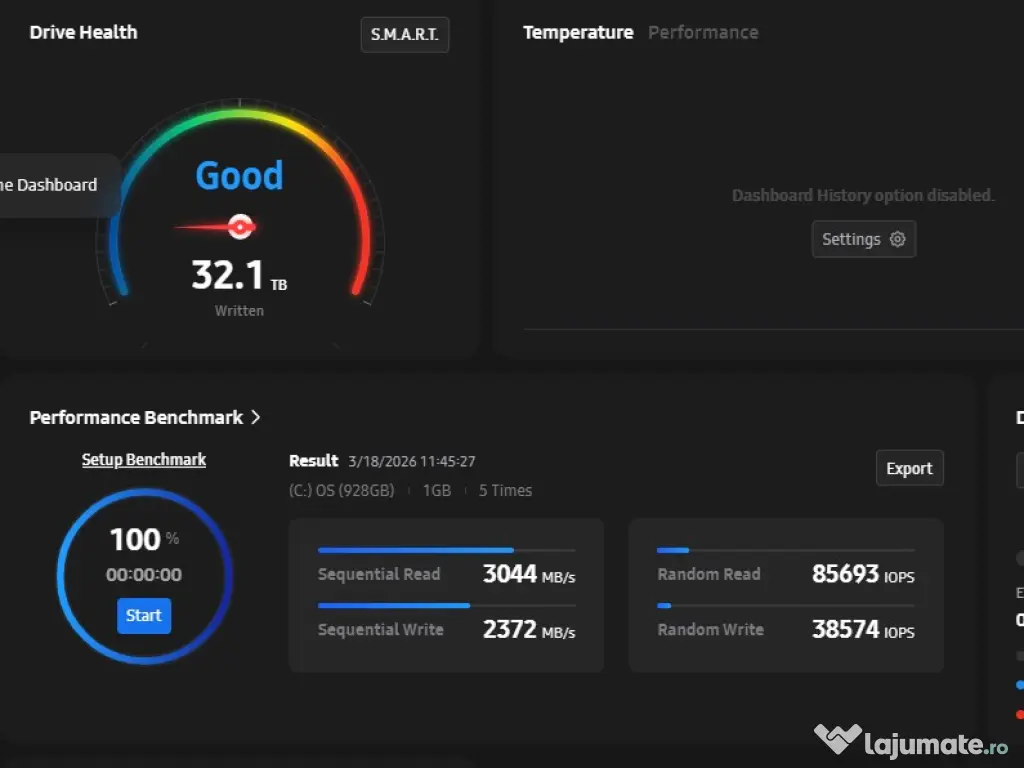Image resolution: width=1024 pixels, height=768 pixels.
Task: Start the performance benchmark
Action: tap(144, 616)
